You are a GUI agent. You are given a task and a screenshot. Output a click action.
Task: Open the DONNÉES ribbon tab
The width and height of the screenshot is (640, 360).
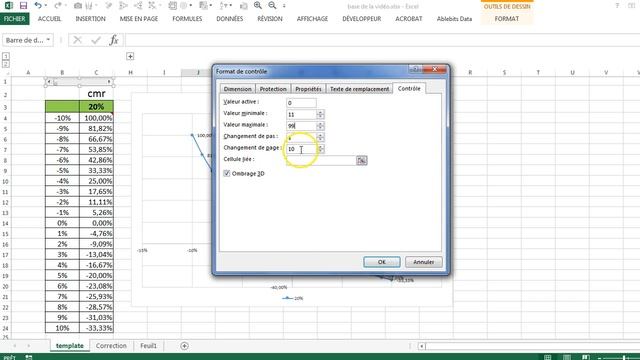tap(229, 19)
